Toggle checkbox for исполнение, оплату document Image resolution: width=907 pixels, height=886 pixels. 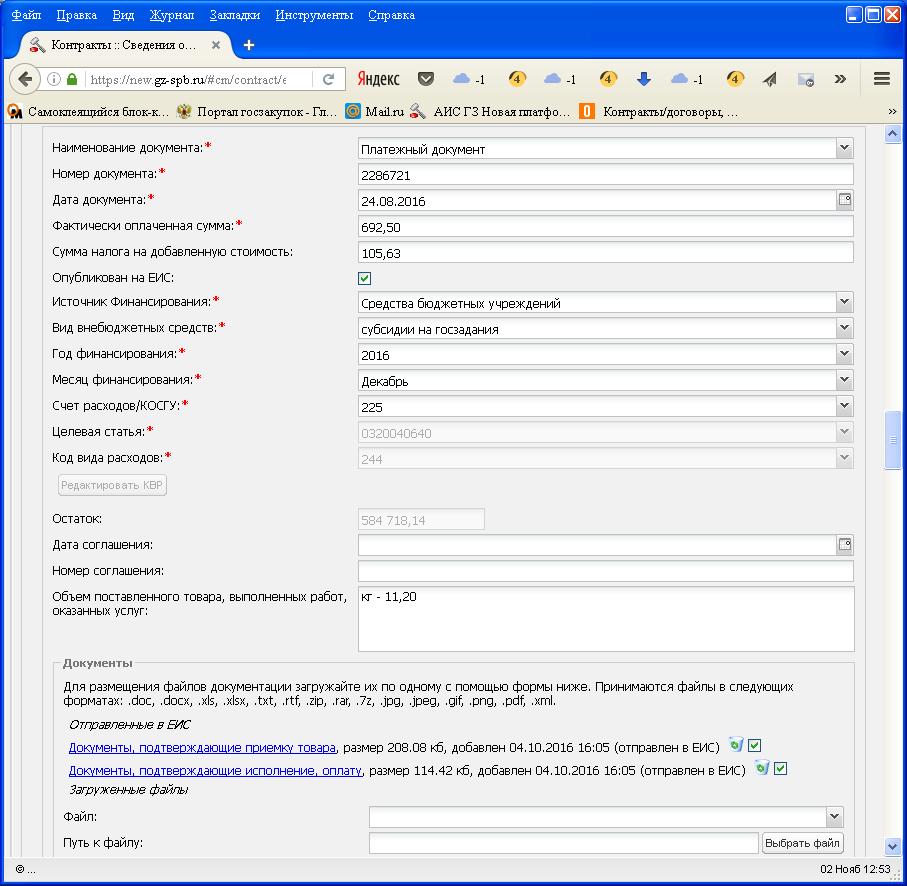click(x=780, y=769)
